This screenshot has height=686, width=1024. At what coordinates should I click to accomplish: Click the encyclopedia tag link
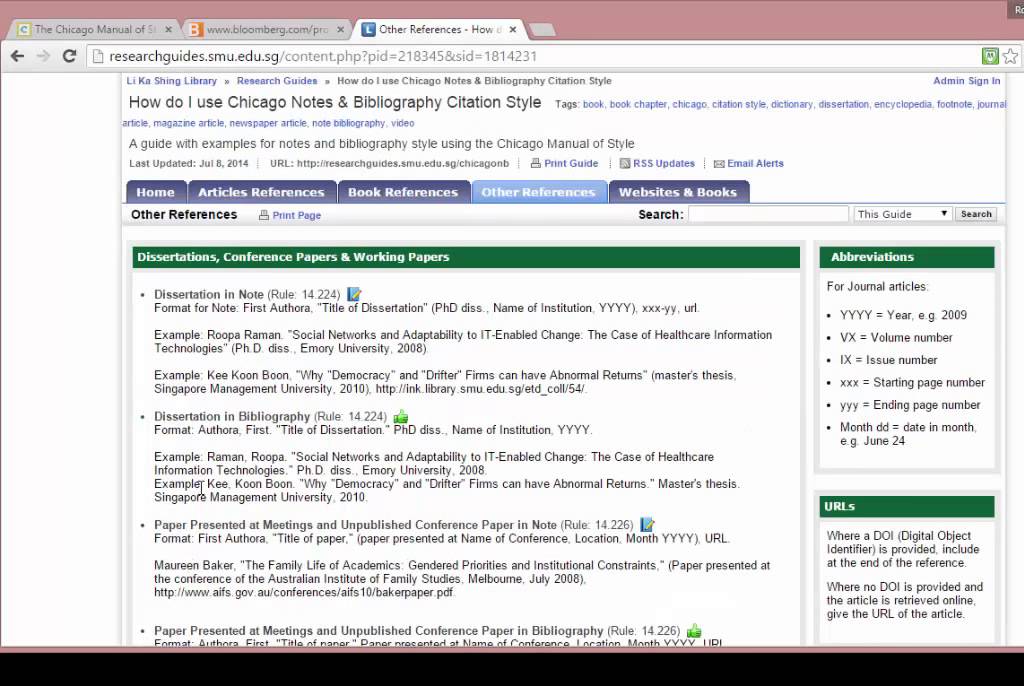click(903, 105)
